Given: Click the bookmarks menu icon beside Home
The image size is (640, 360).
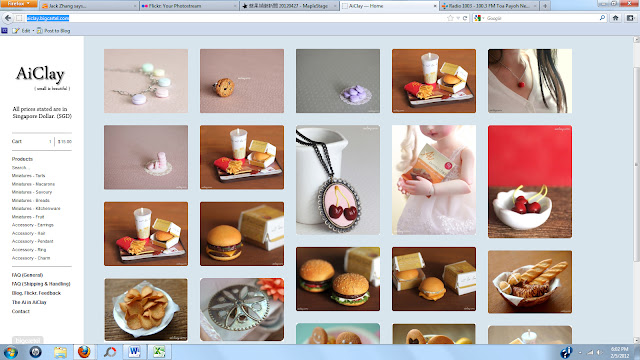Looking at the screenshot, I should [x=630, y=18].
